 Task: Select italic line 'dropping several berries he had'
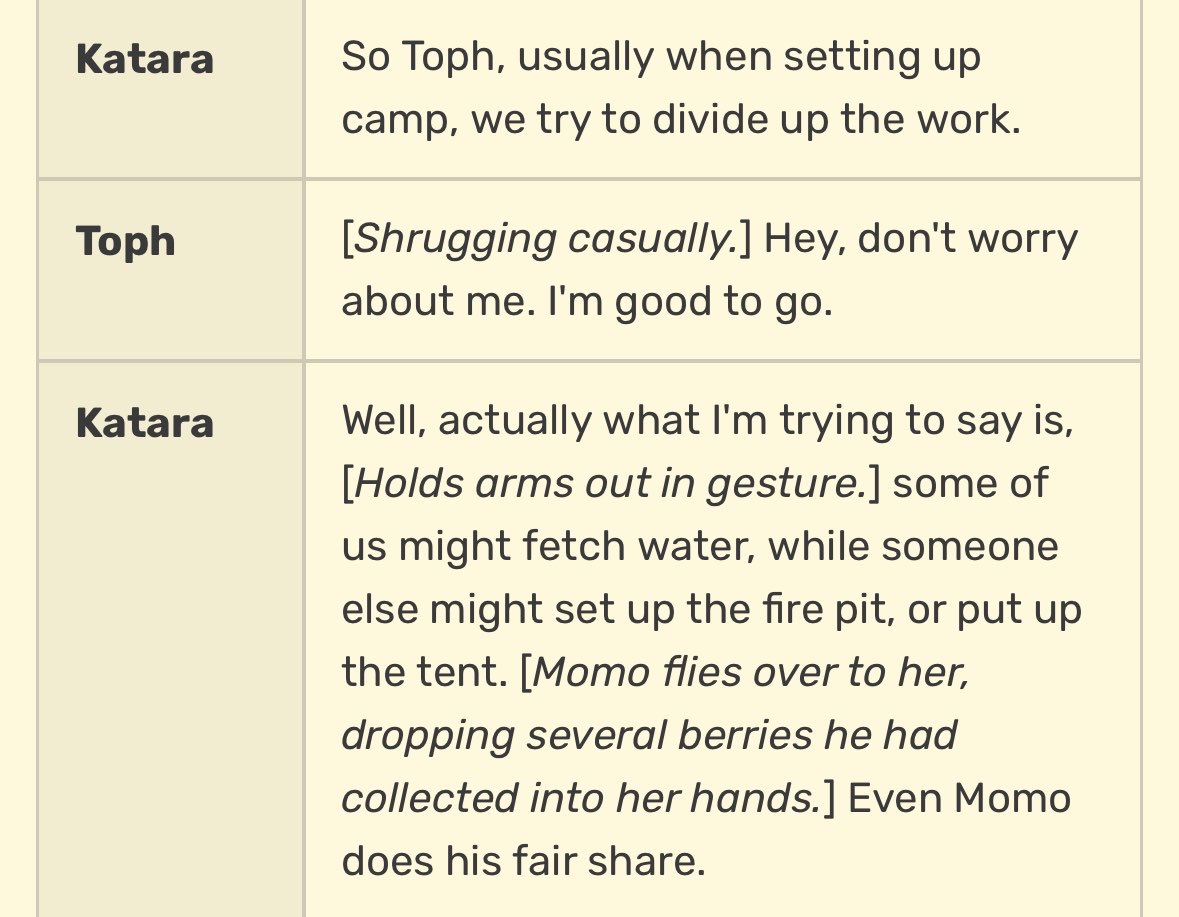[x=650, y=736]
